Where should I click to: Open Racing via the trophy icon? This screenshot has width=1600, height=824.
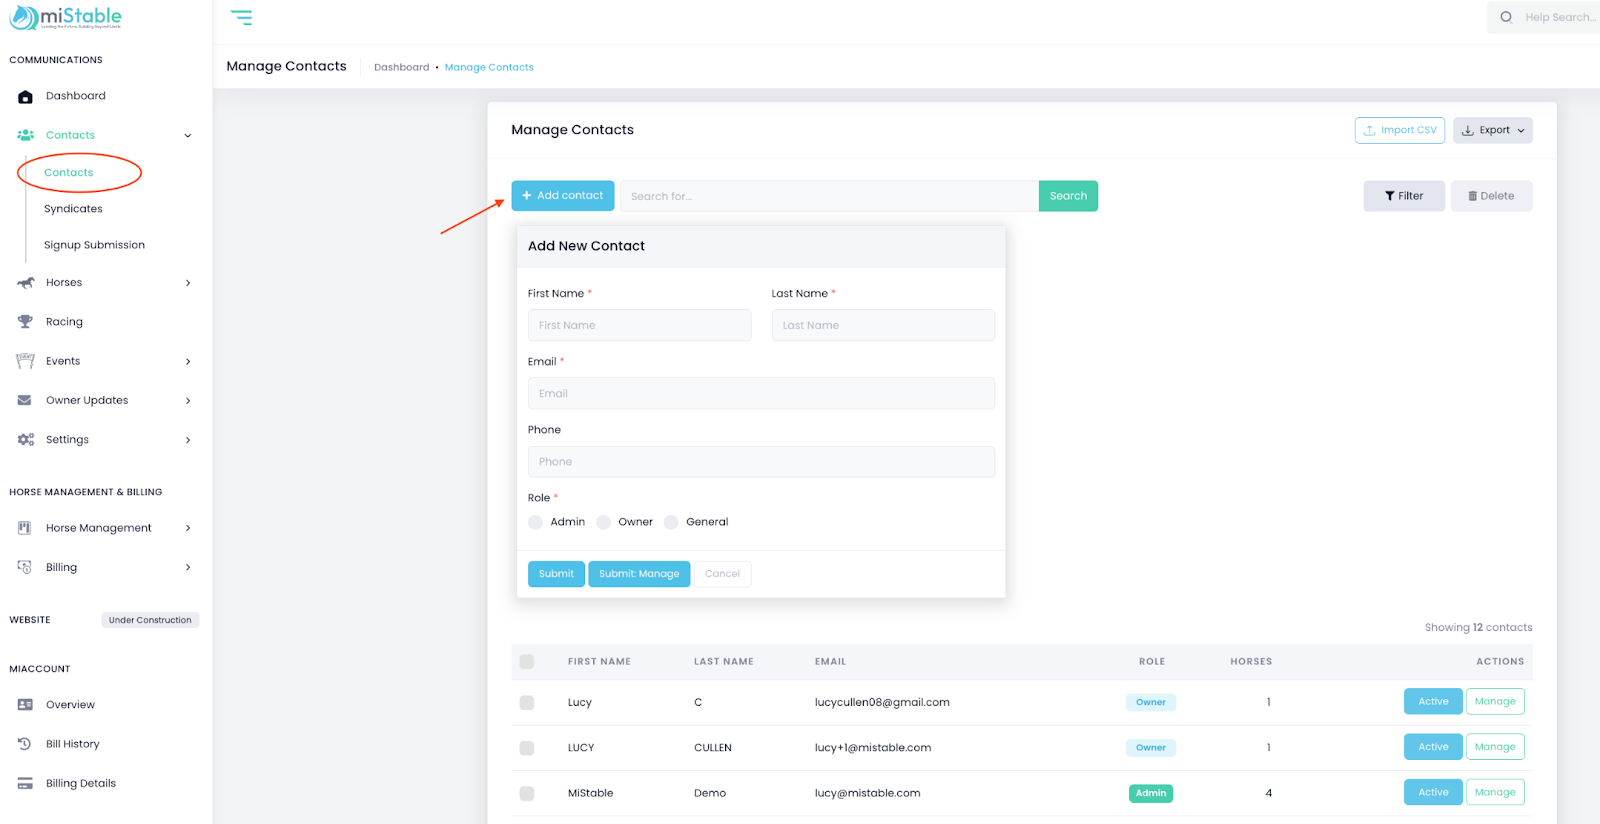pyautogui.click(x=25, y=322)
